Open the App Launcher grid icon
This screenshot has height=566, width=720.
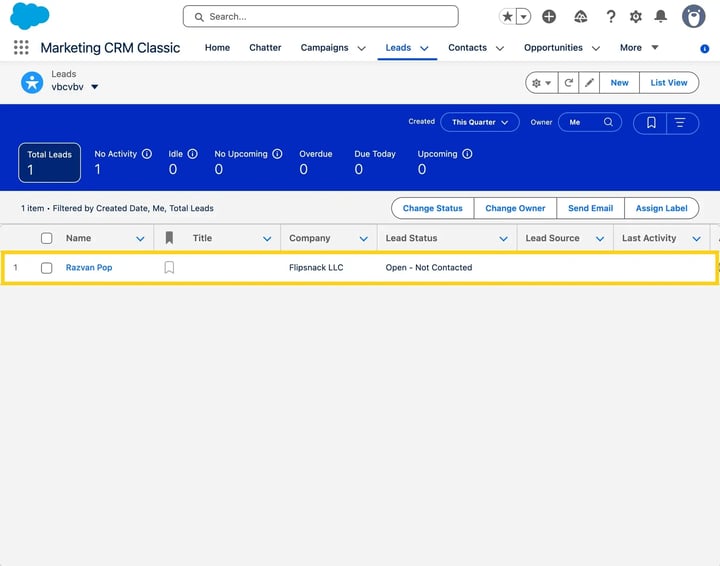[21, 47]
